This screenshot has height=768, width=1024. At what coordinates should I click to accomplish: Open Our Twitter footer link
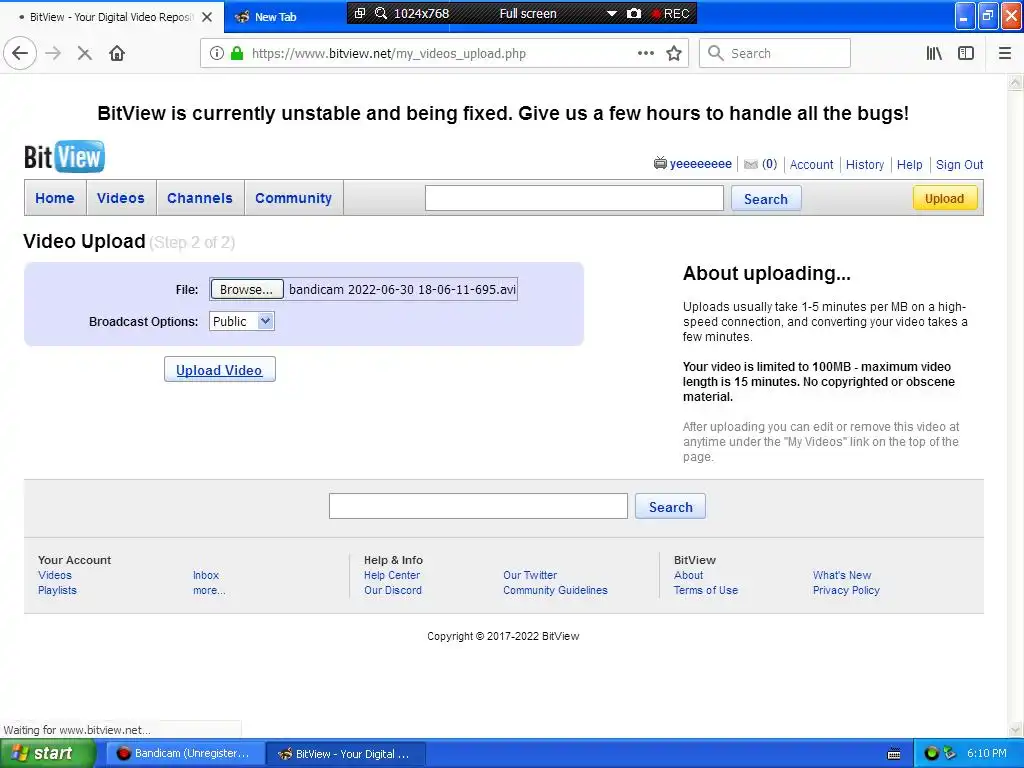click(530, 575)
